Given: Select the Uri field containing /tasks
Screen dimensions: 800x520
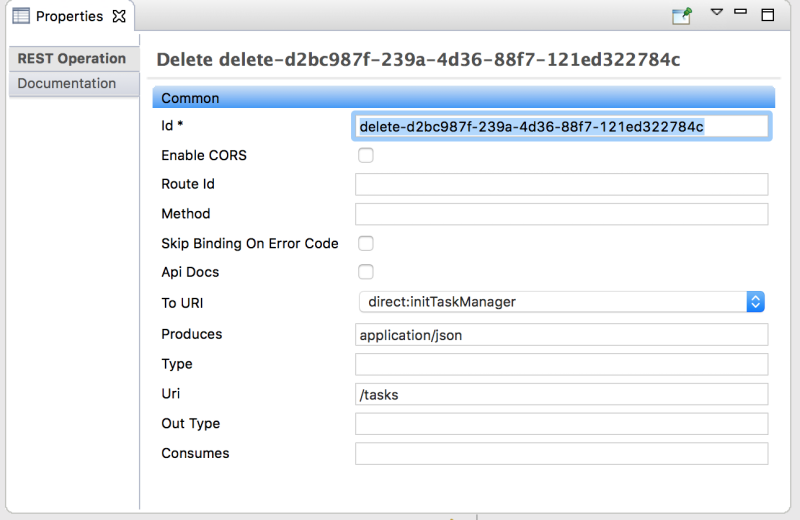Looking at the screenshot, I should [x=561, y=394].
